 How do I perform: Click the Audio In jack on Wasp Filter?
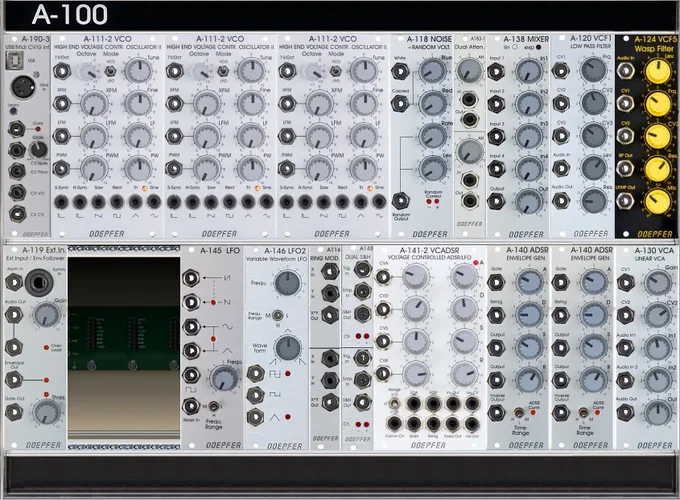point(625,71)
